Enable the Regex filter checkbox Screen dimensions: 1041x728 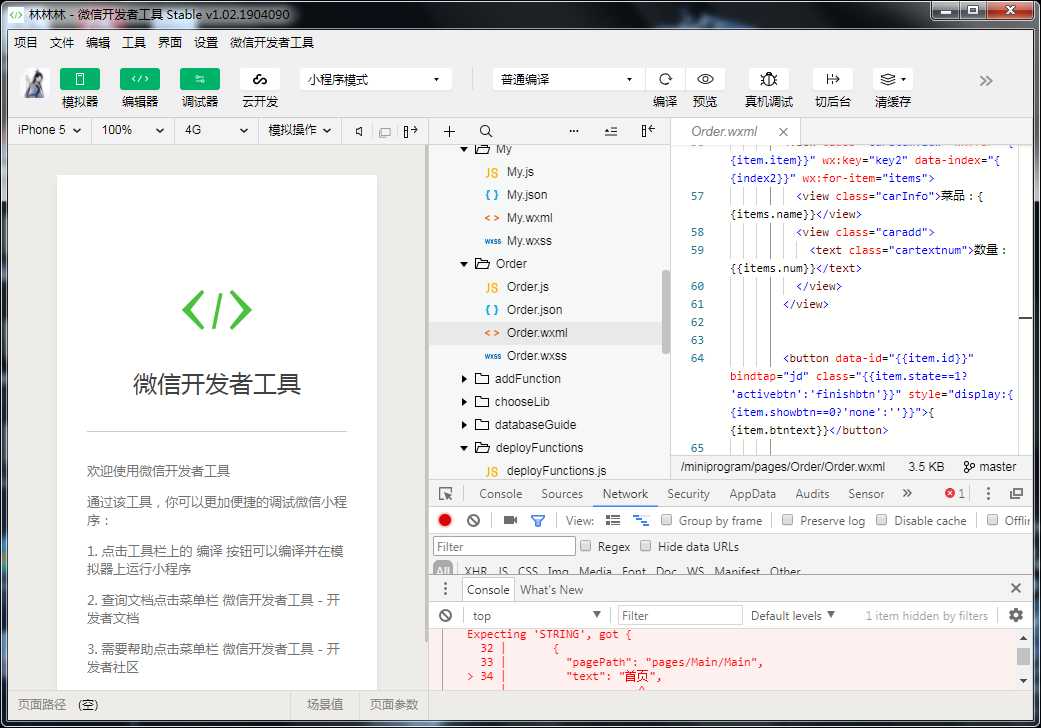click(586, 546)
